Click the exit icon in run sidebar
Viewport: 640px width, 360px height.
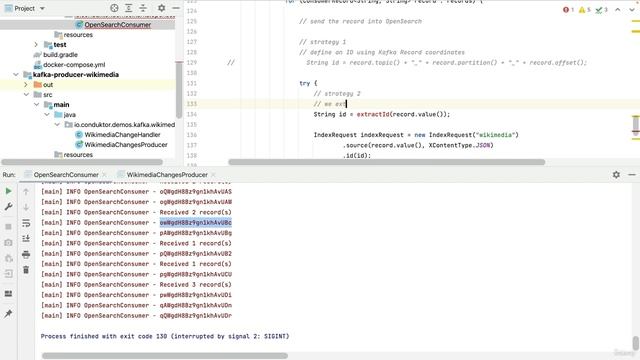tap(8, 273)
